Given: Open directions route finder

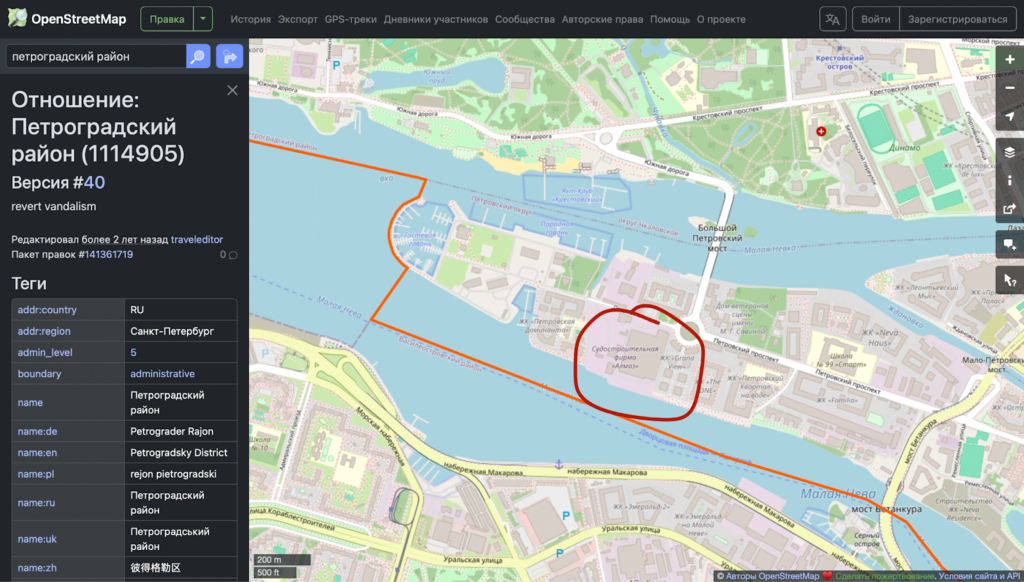Looking at the screenshot, I should (x=229, y=57).
